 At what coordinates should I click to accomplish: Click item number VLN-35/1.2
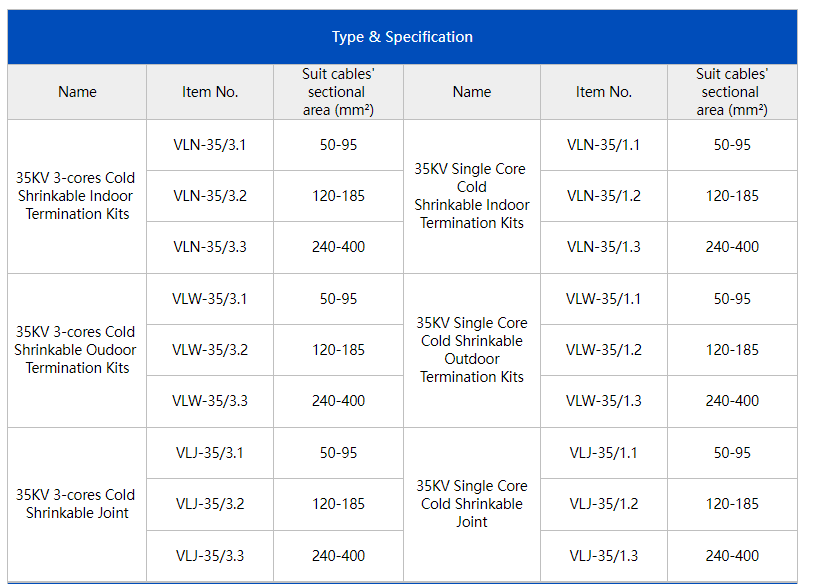(603, 196)
